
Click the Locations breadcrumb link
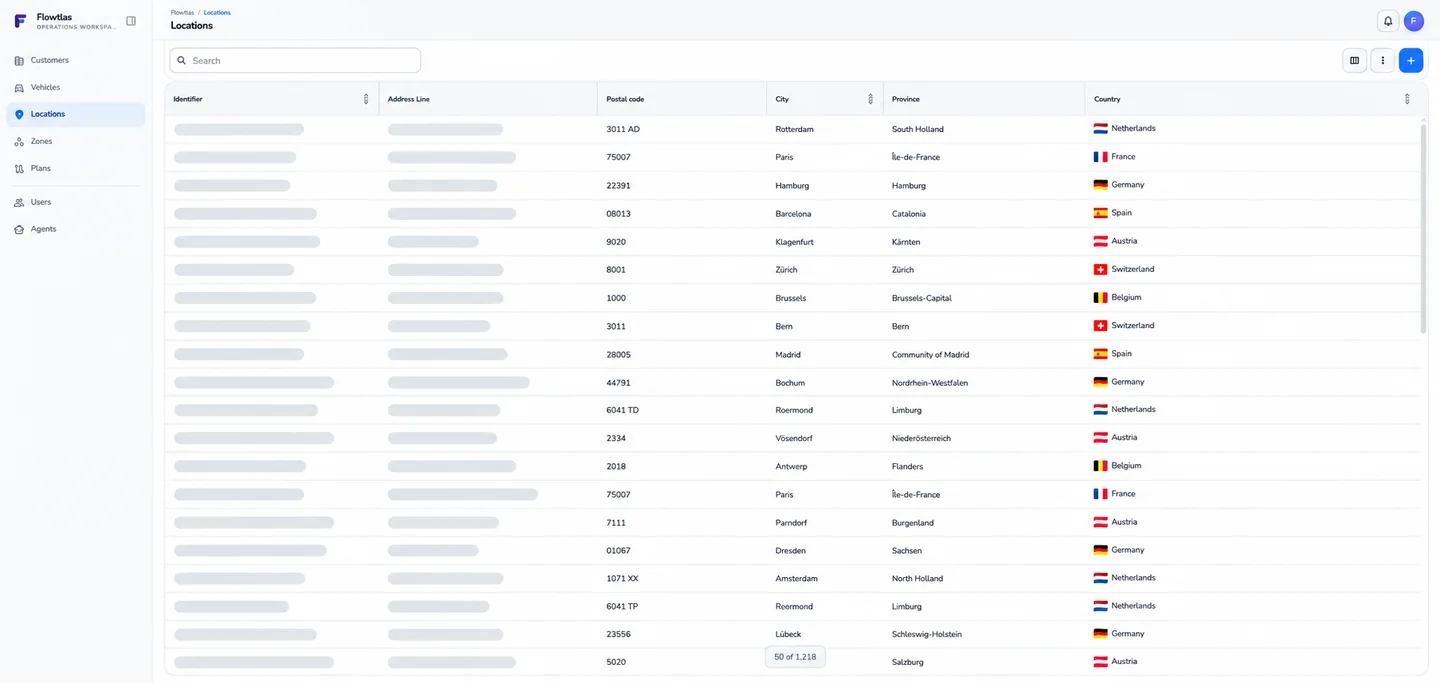[x=217, y=13]
